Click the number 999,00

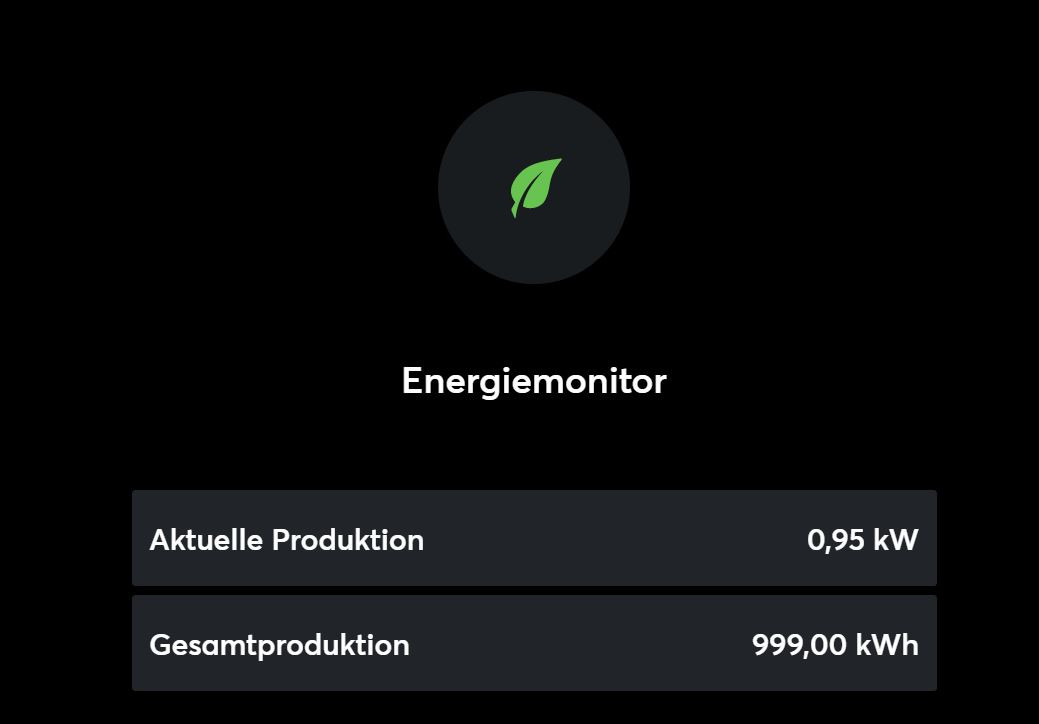pos(798,645)
